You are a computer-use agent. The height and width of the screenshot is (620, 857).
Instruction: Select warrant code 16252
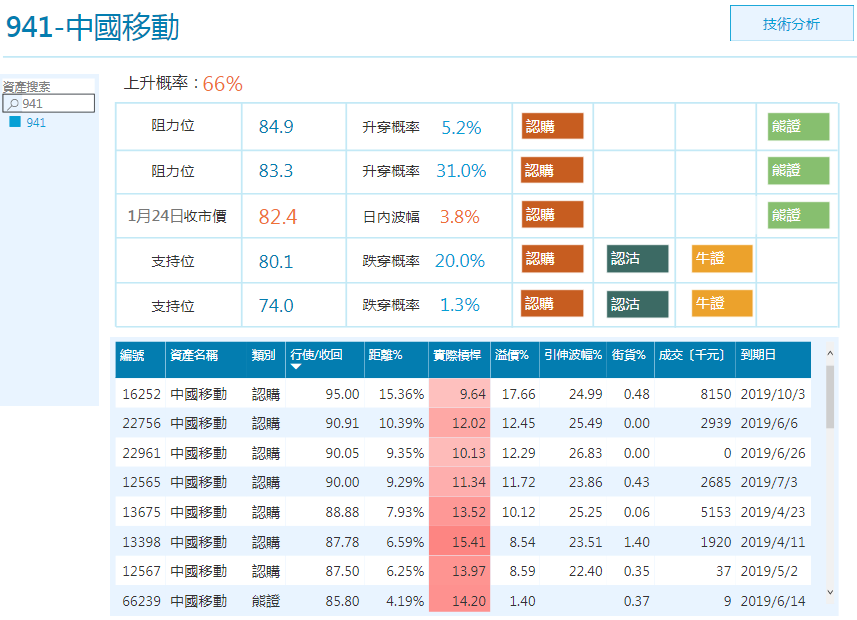141,394
